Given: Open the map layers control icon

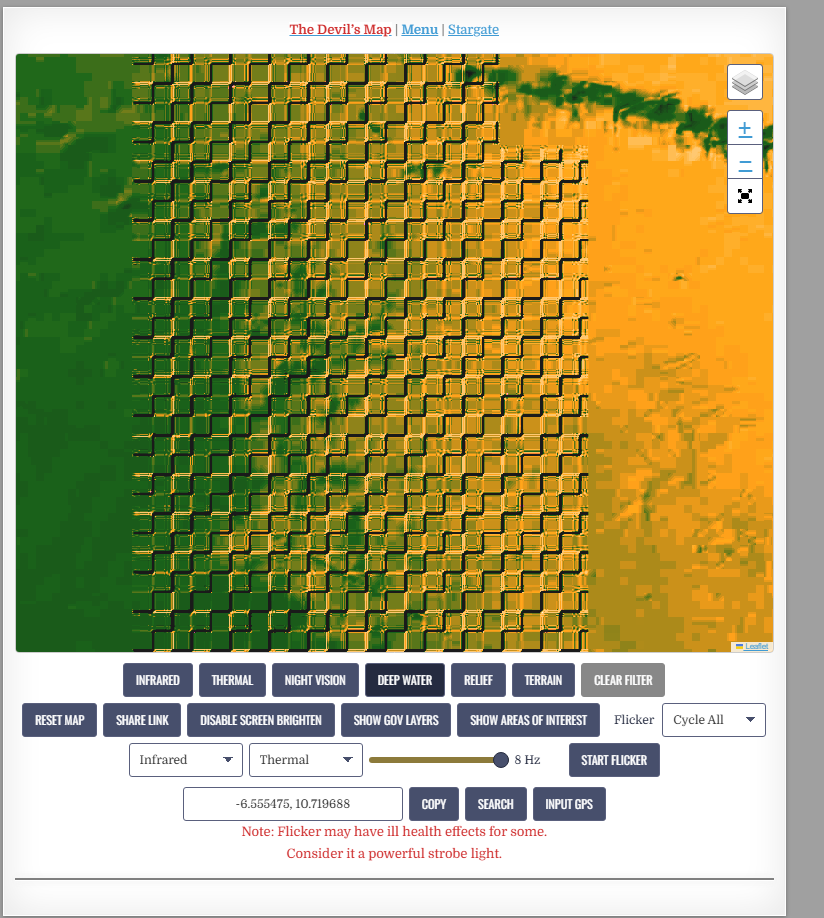Looking at the screenshot, I should [744, 82].
